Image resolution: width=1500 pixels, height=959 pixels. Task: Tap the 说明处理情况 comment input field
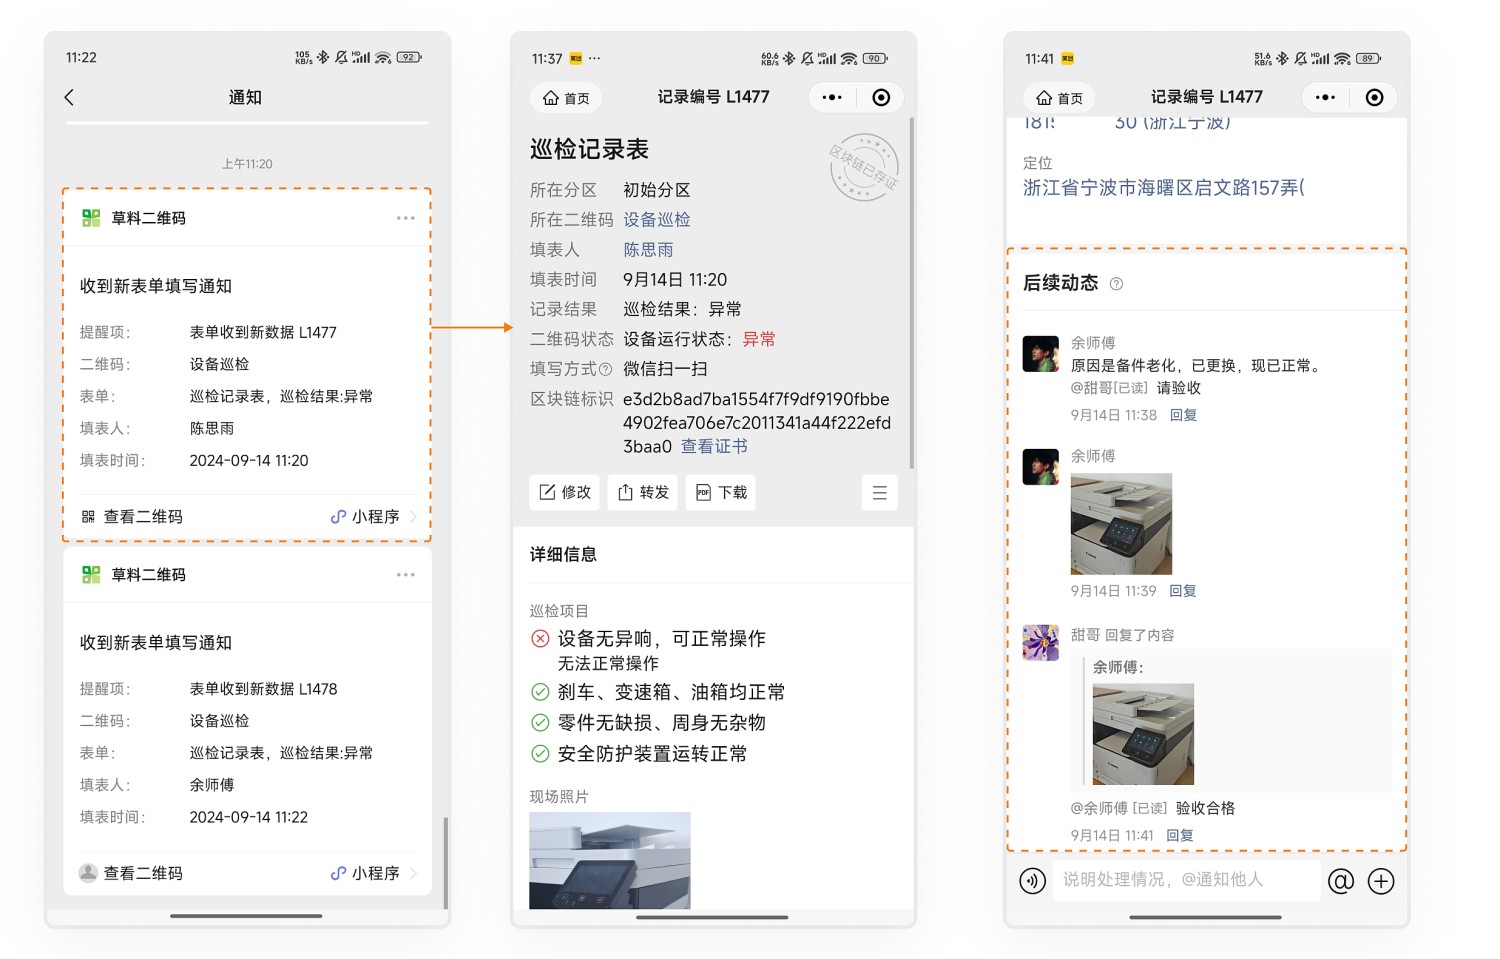[x=1185, y=880]
